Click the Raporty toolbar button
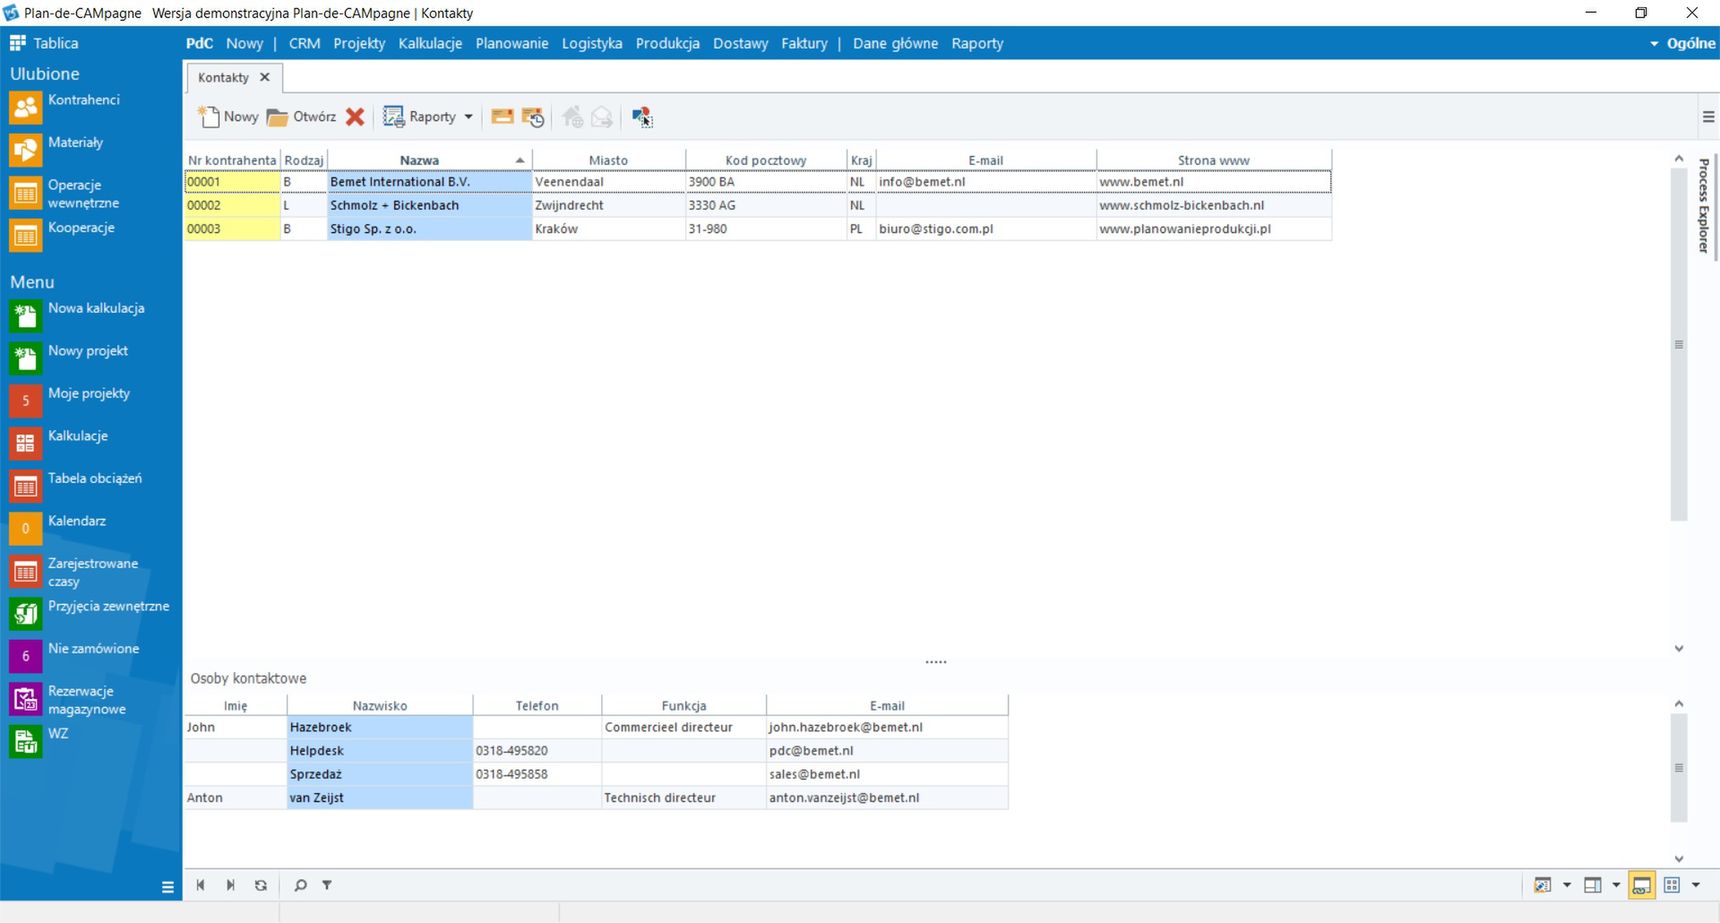 (421, 117)
